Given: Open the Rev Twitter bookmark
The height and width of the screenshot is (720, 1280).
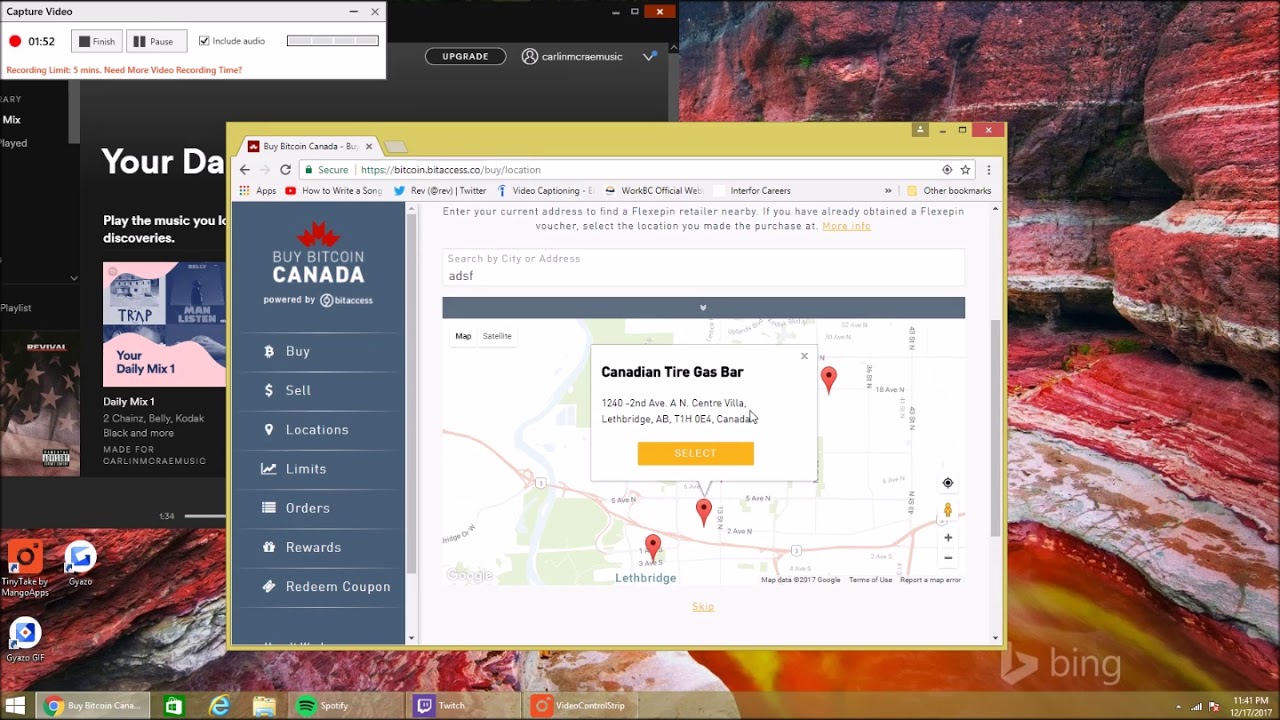Looking at the screenshot, I should click(x=440, y=191).
